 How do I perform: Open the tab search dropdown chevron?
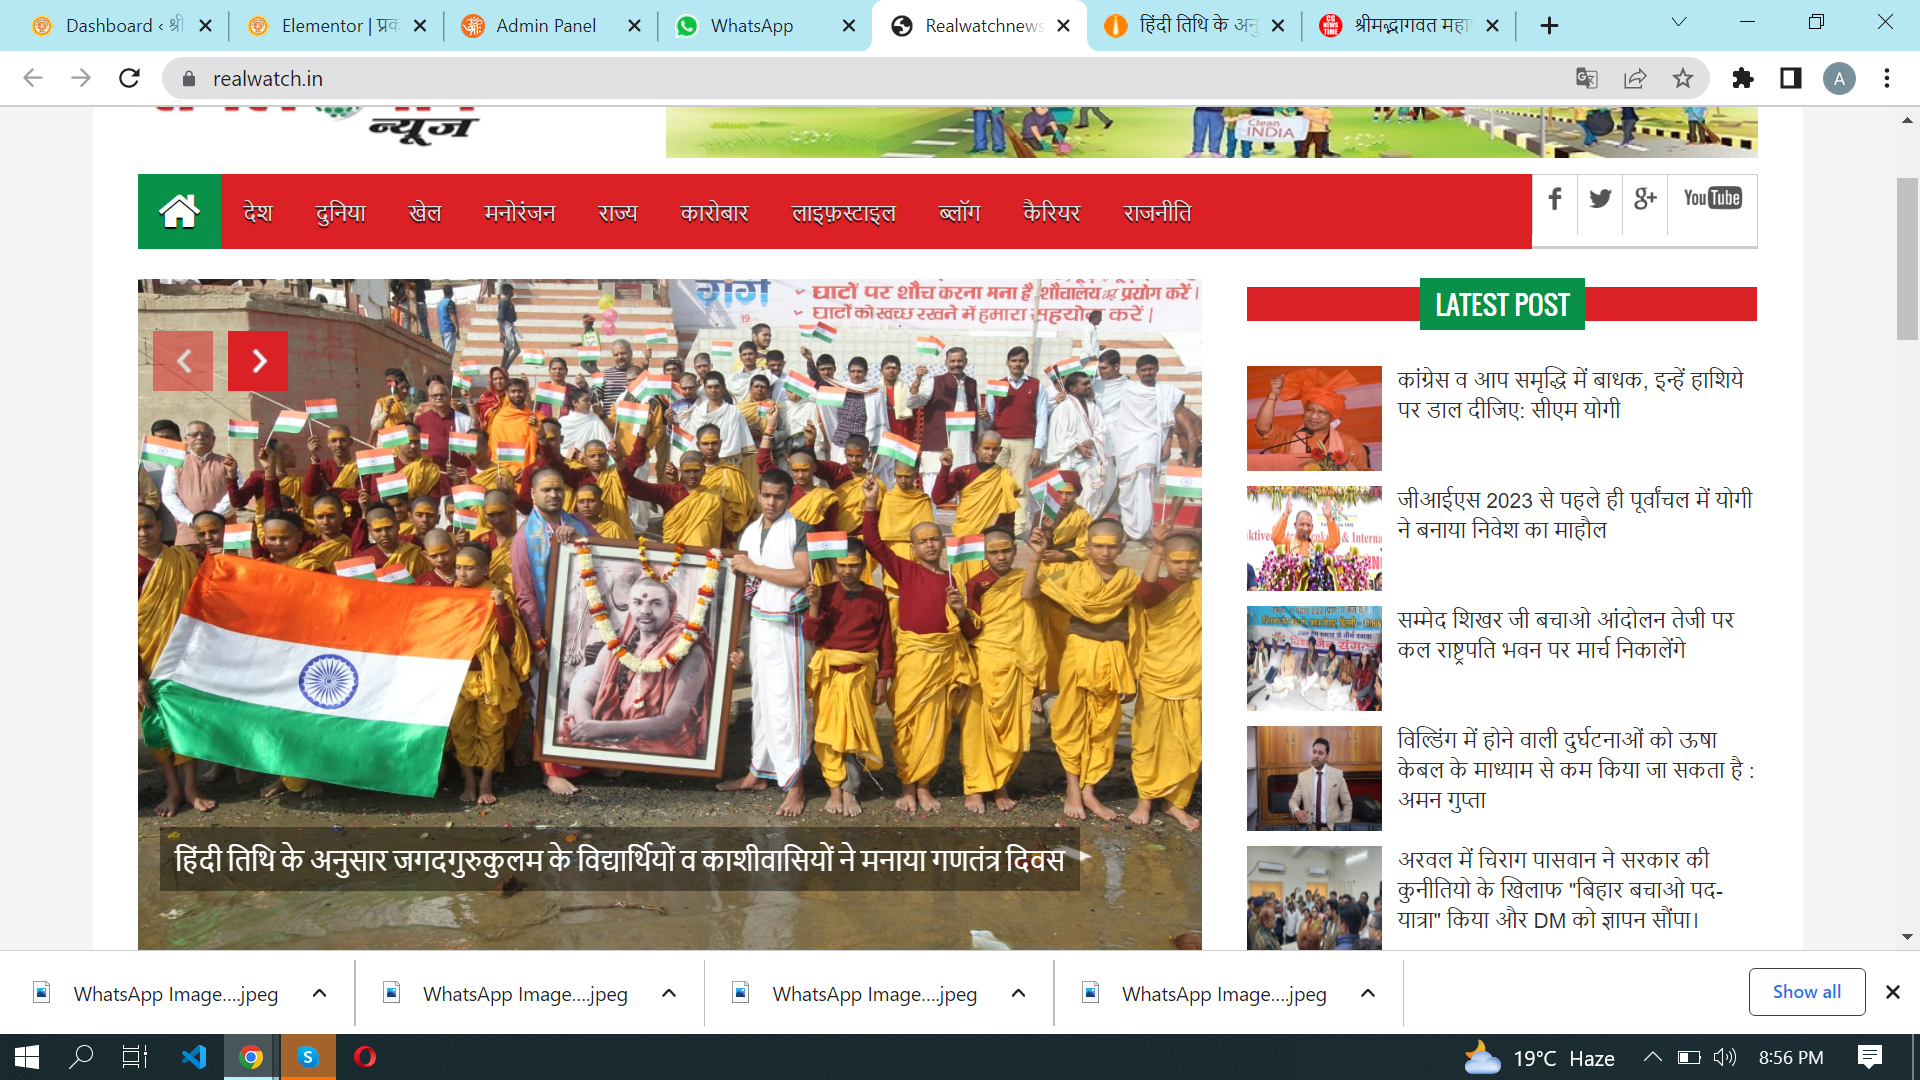coord(1679,23)
